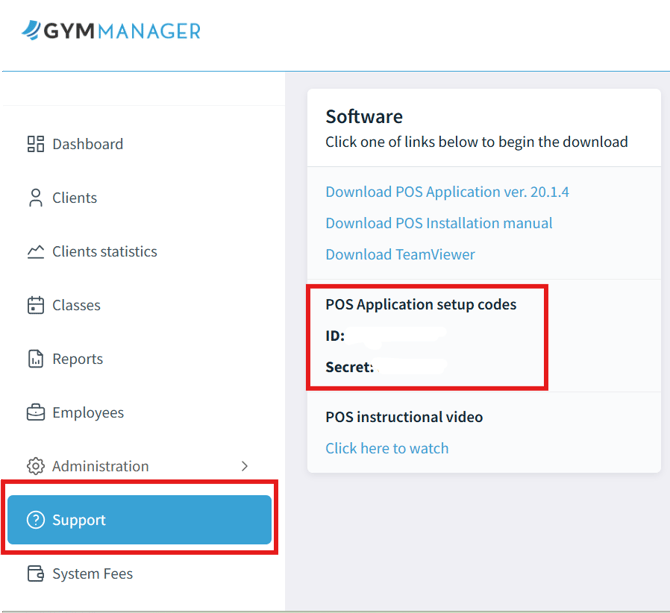The width and height of the screenshot is (670, 613).
Task: Open the Dashboard menu item
Action: pos(88,144)
